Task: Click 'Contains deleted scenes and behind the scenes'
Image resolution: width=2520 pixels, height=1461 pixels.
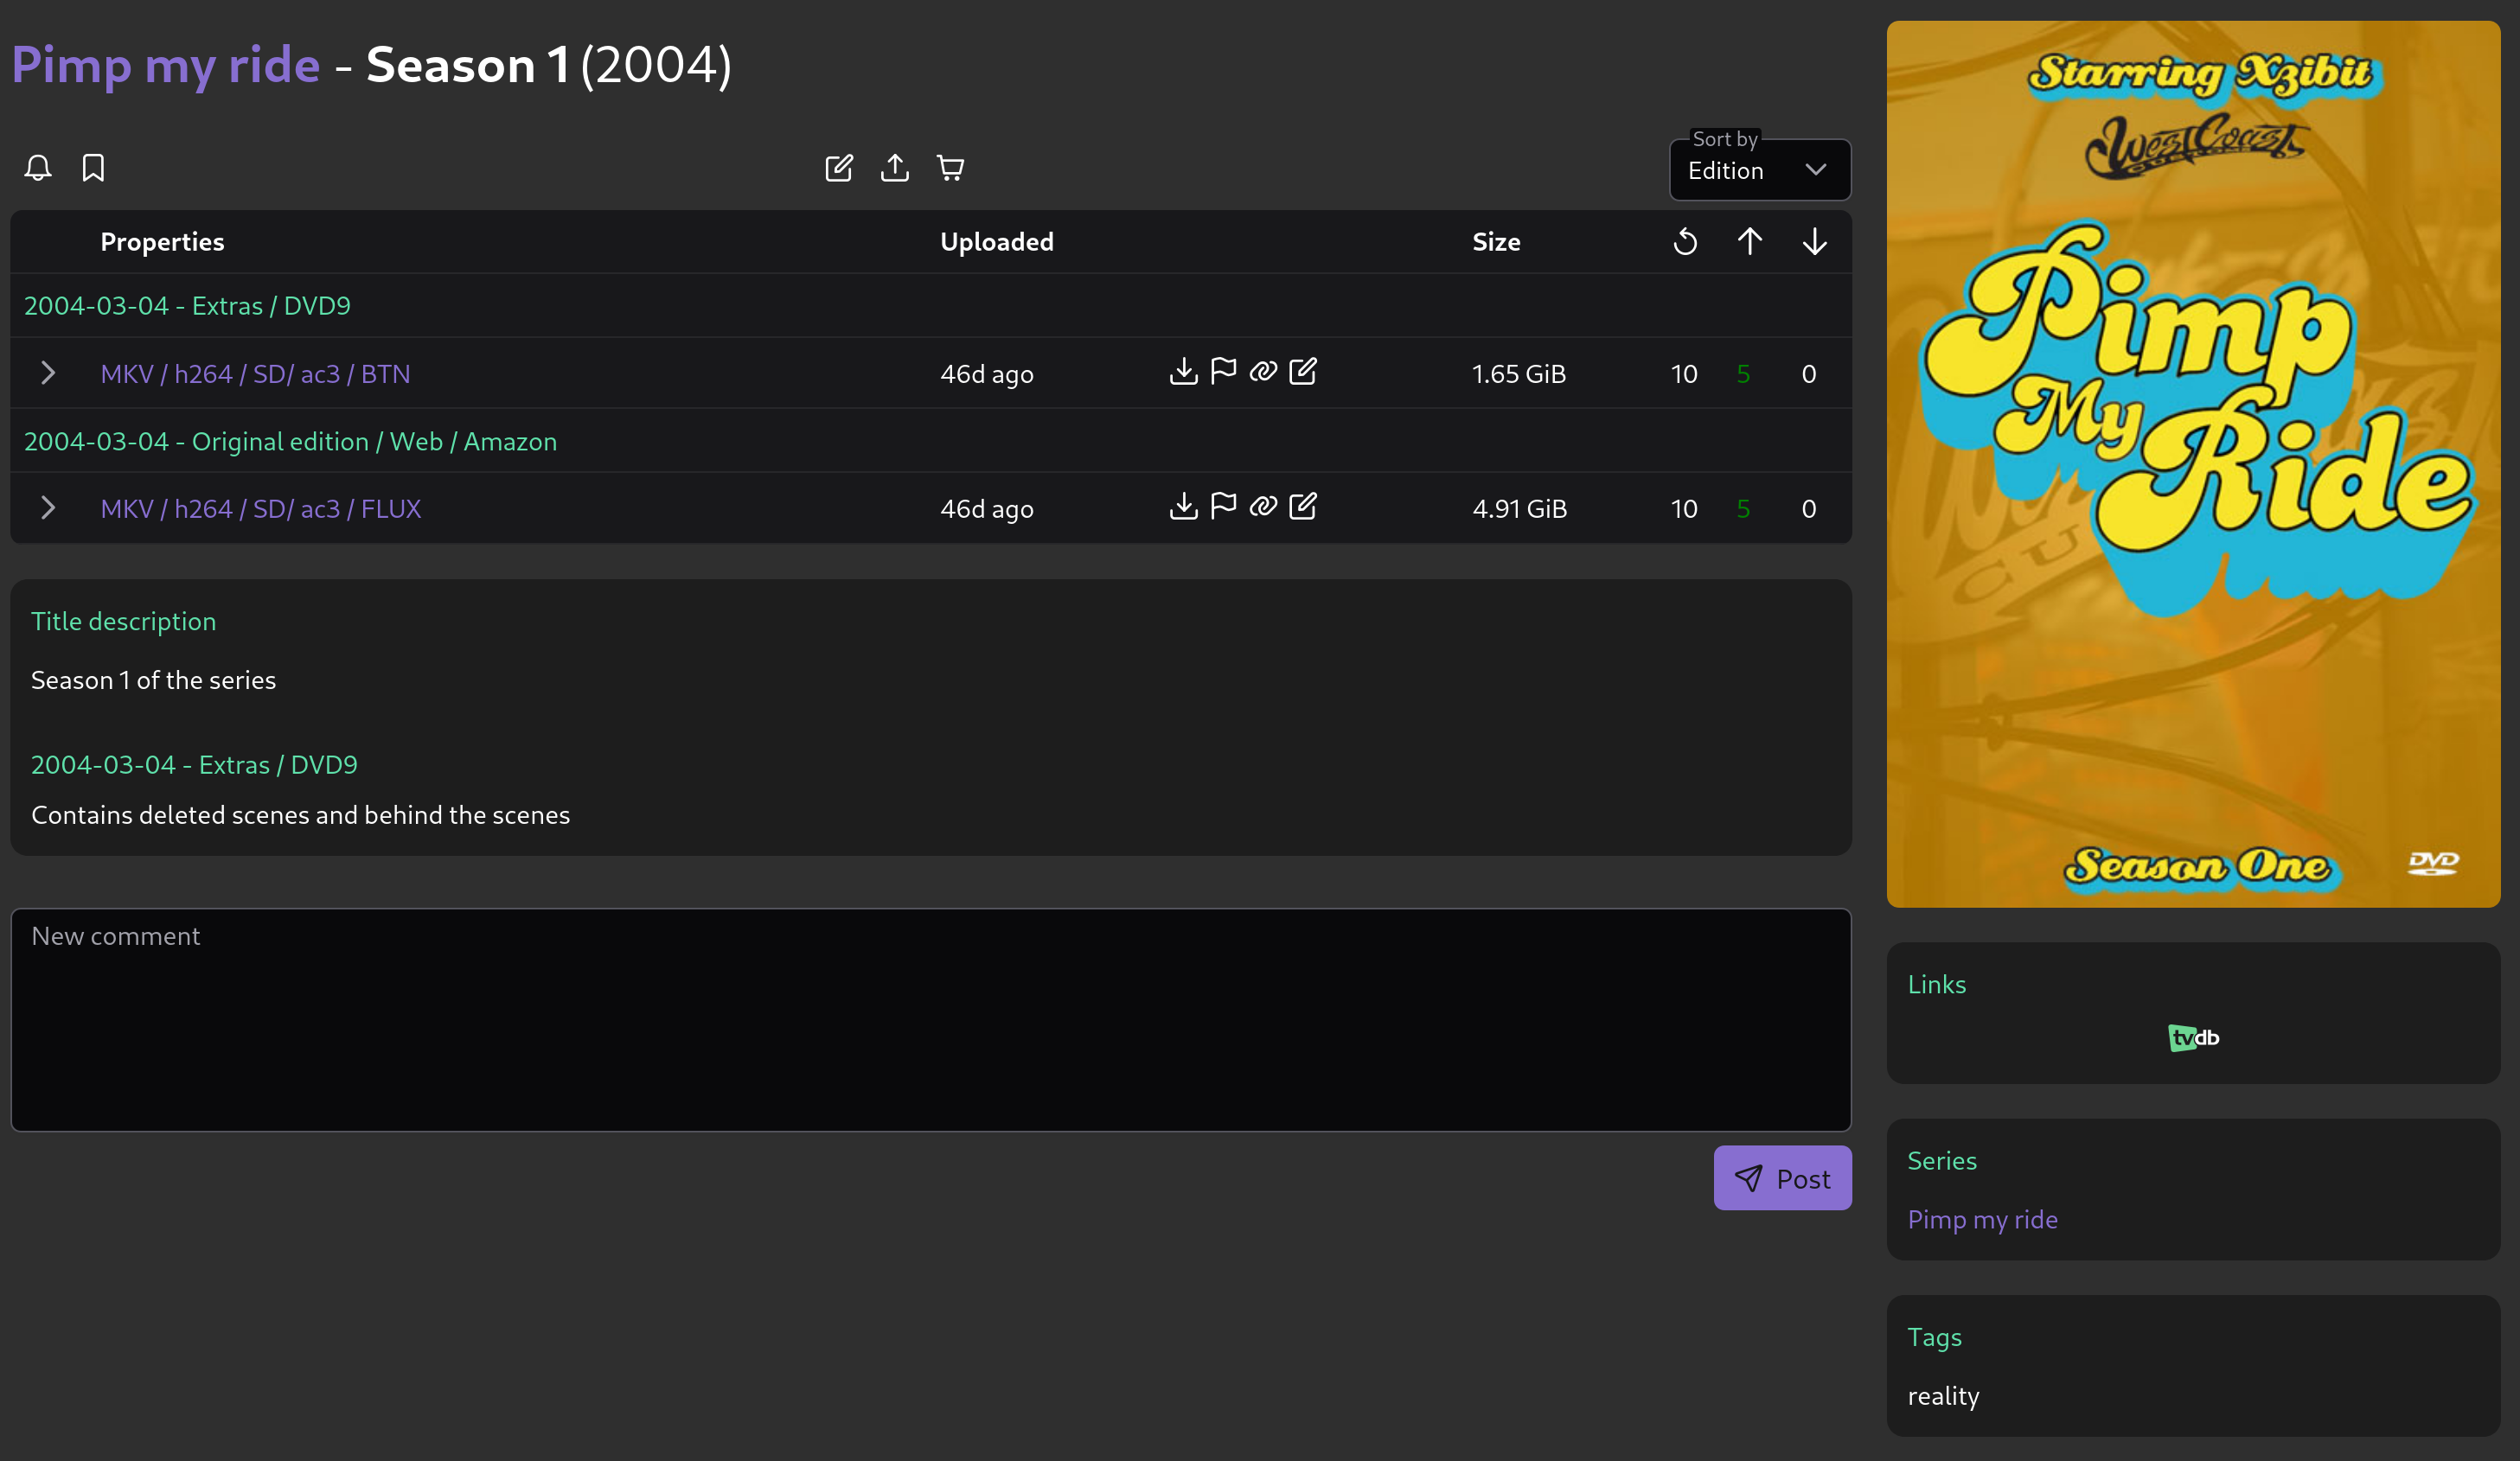Action: click(x=300, y=815)
